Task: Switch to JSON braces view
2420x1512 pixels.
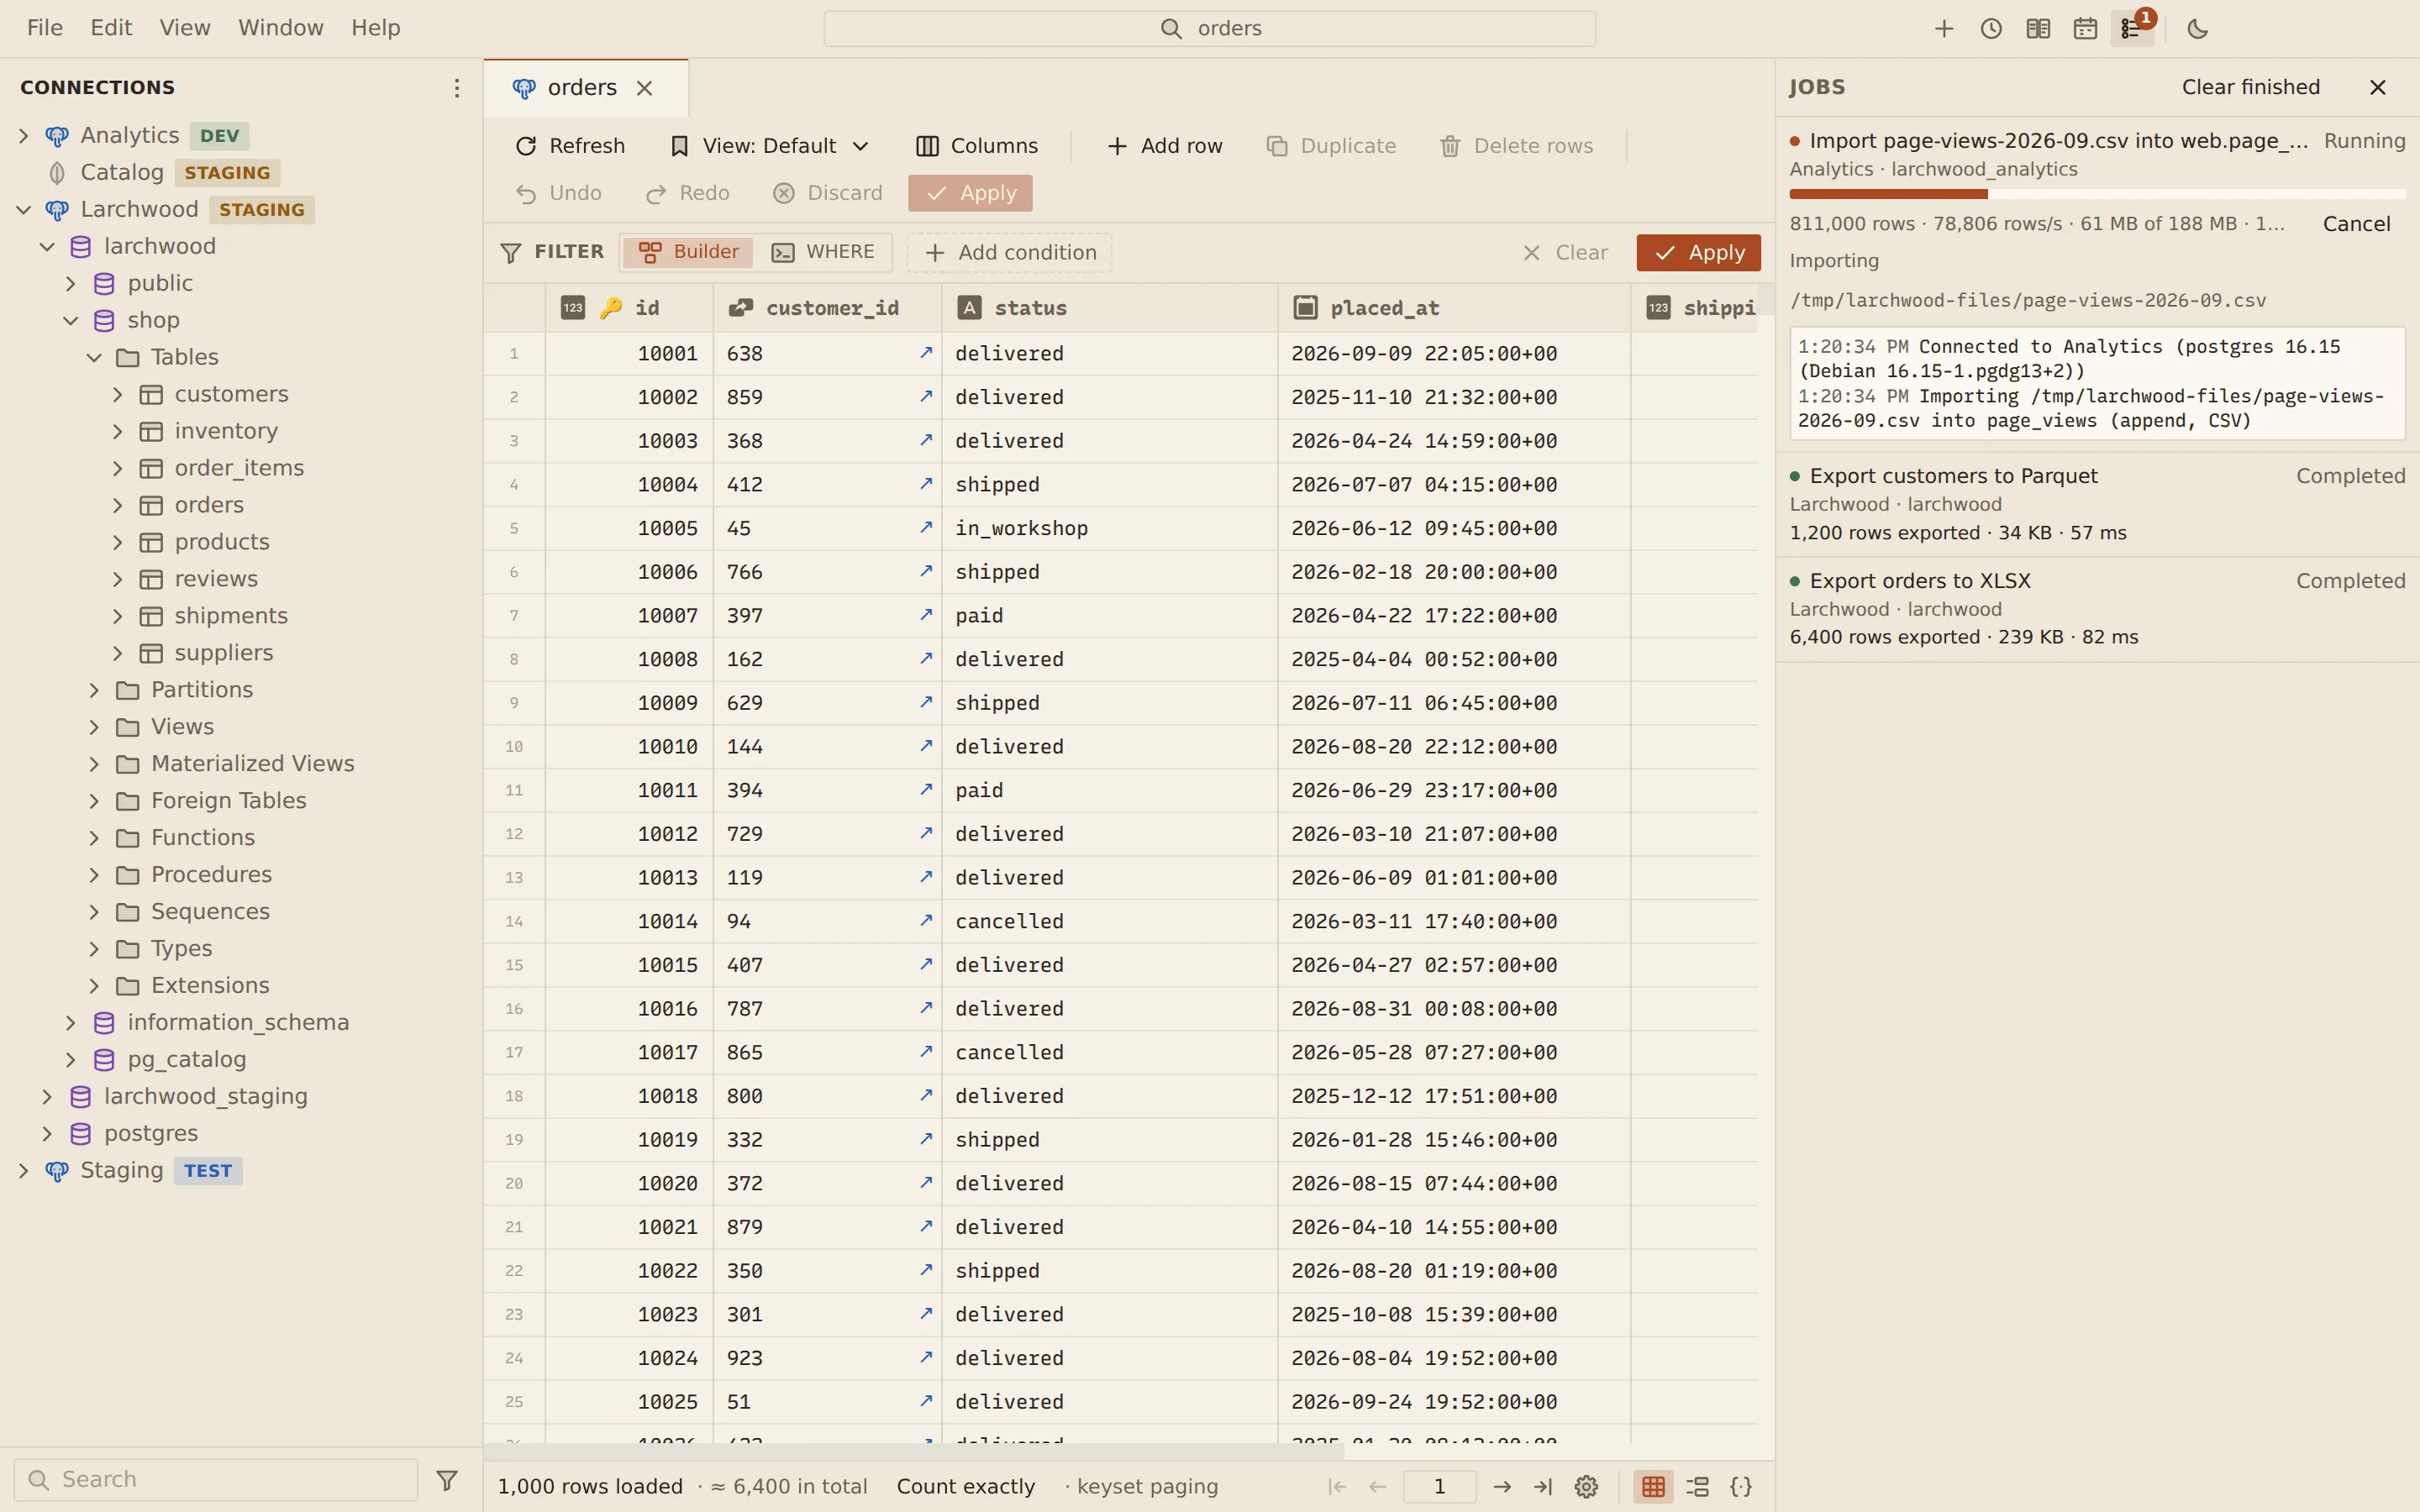Action: coord(1741,1486)
